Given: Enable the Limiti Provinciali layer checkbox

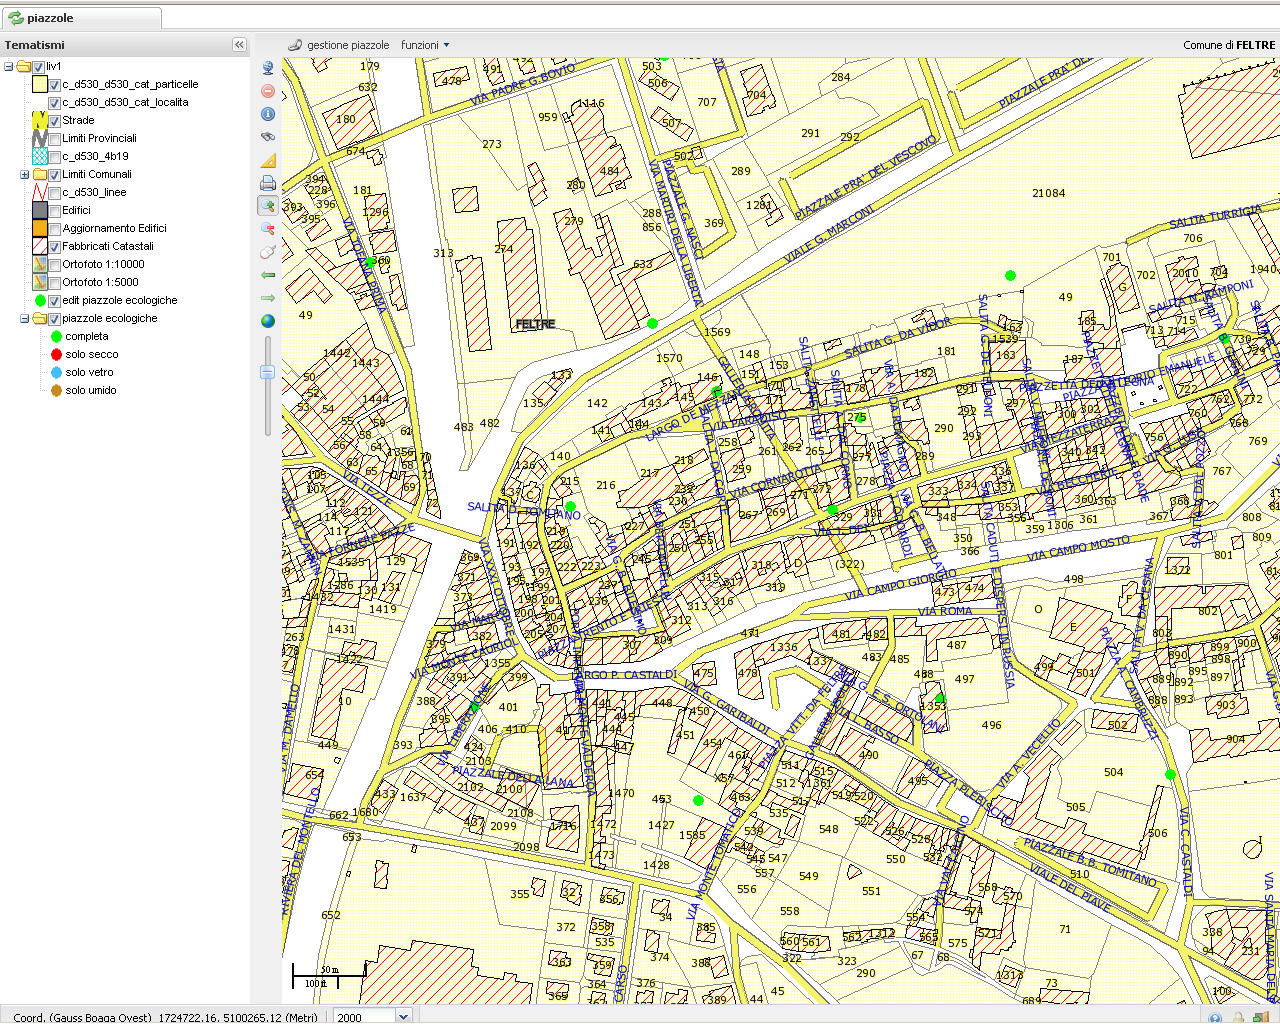Looking at the screenshot, I should click(55, 138).
